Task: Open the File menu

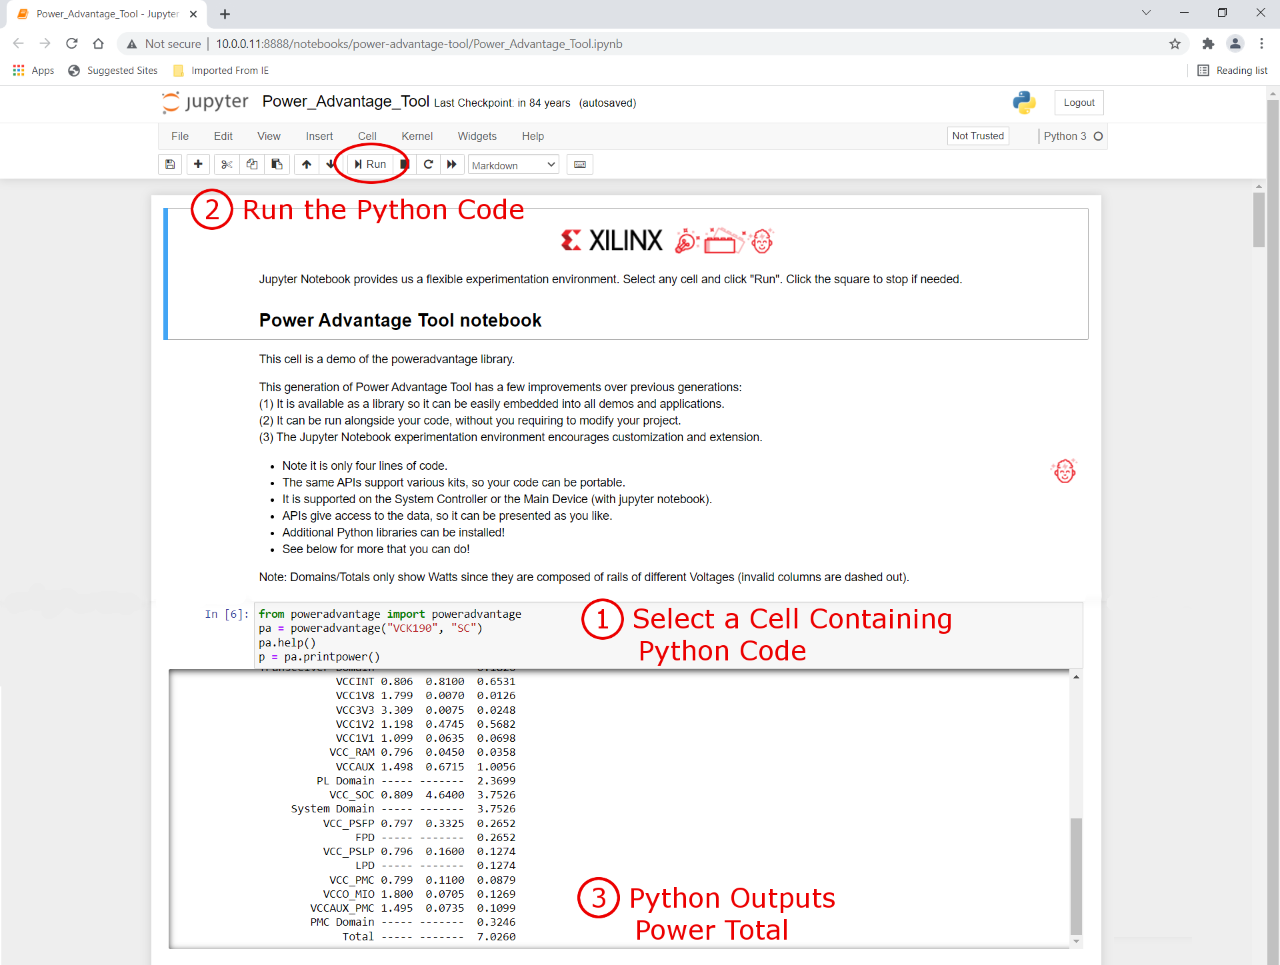Action: click(180, 136)
